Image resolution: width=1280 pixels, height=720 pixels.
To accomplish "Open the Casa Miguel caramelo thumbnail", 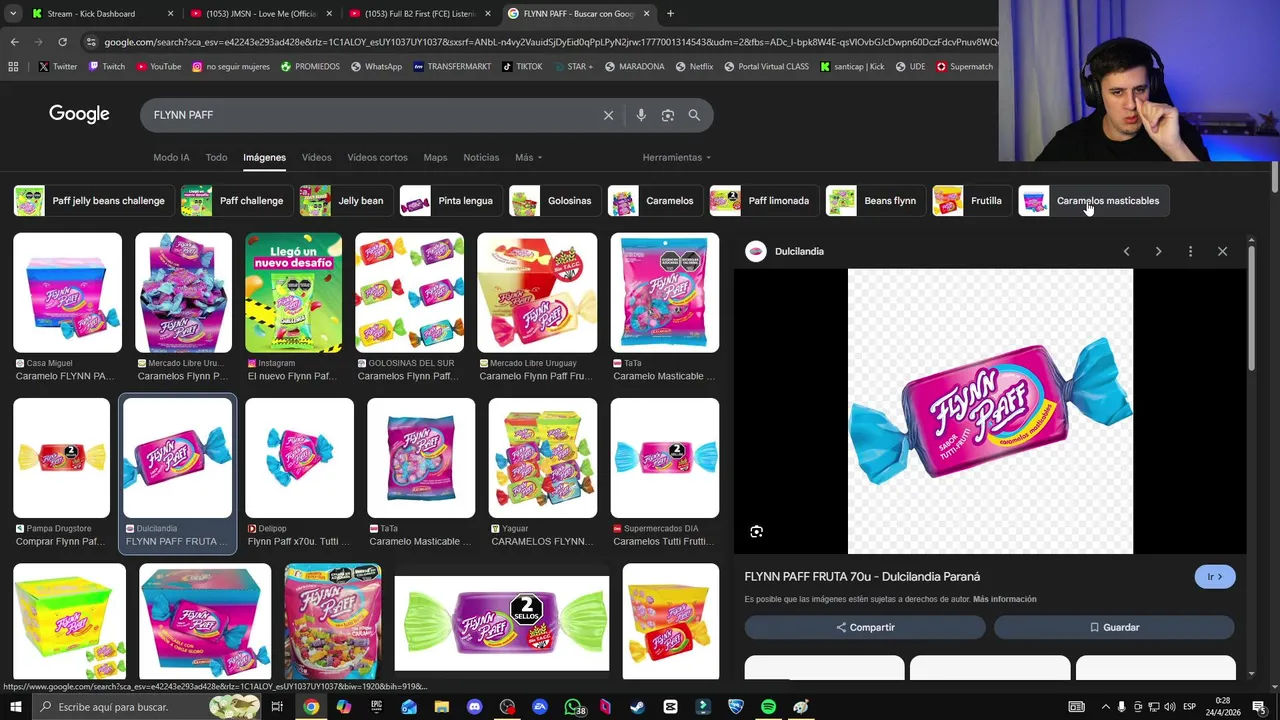I will click(x=67, y=293).
